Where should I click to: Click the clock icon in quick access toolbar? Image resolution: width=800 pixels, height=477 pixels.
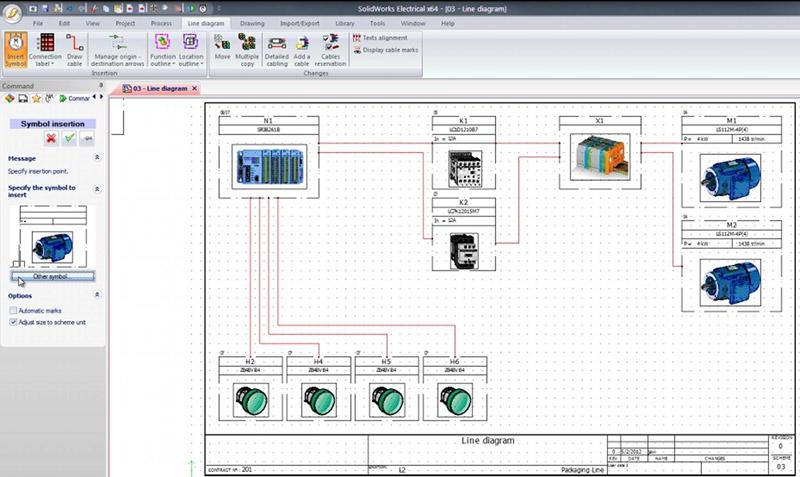203,9
